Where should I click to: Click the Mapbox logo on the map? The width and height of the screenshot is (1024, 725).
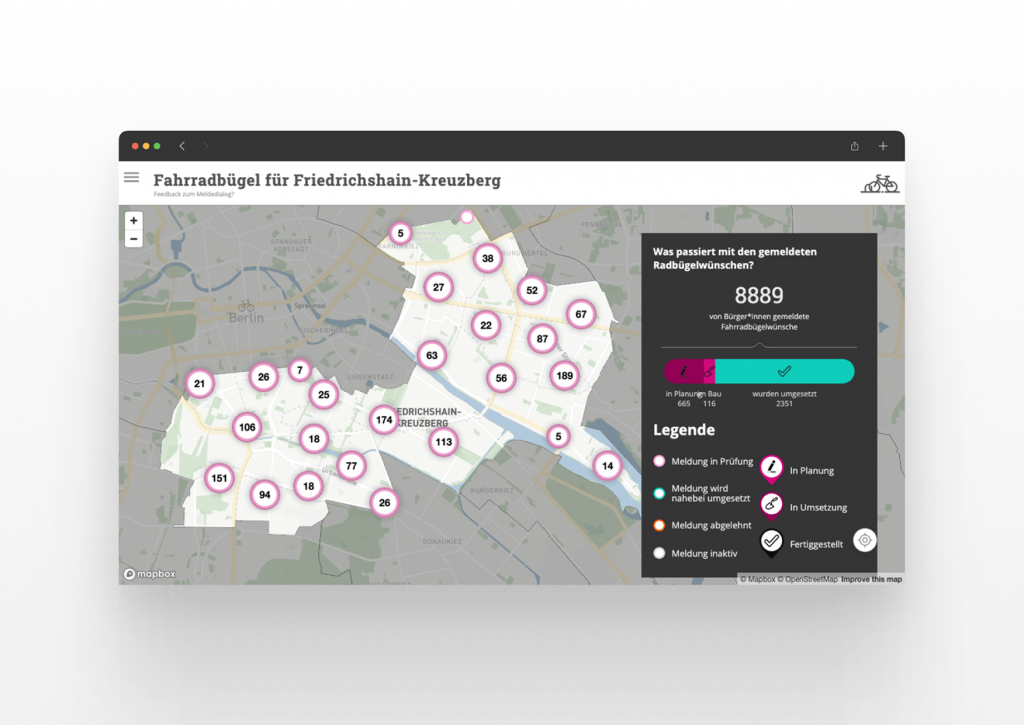pos(150,574)
